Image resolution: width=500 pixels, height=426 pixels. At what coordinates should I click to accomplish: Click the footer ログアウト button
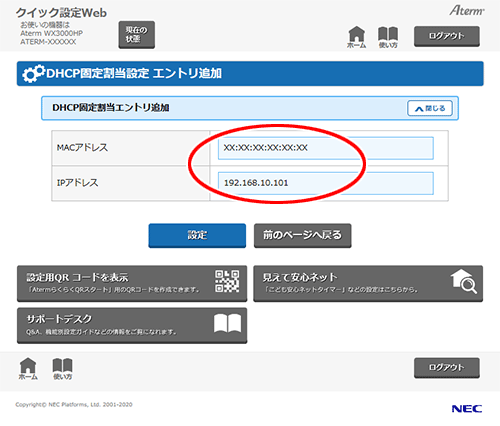(x=447, y=368)
